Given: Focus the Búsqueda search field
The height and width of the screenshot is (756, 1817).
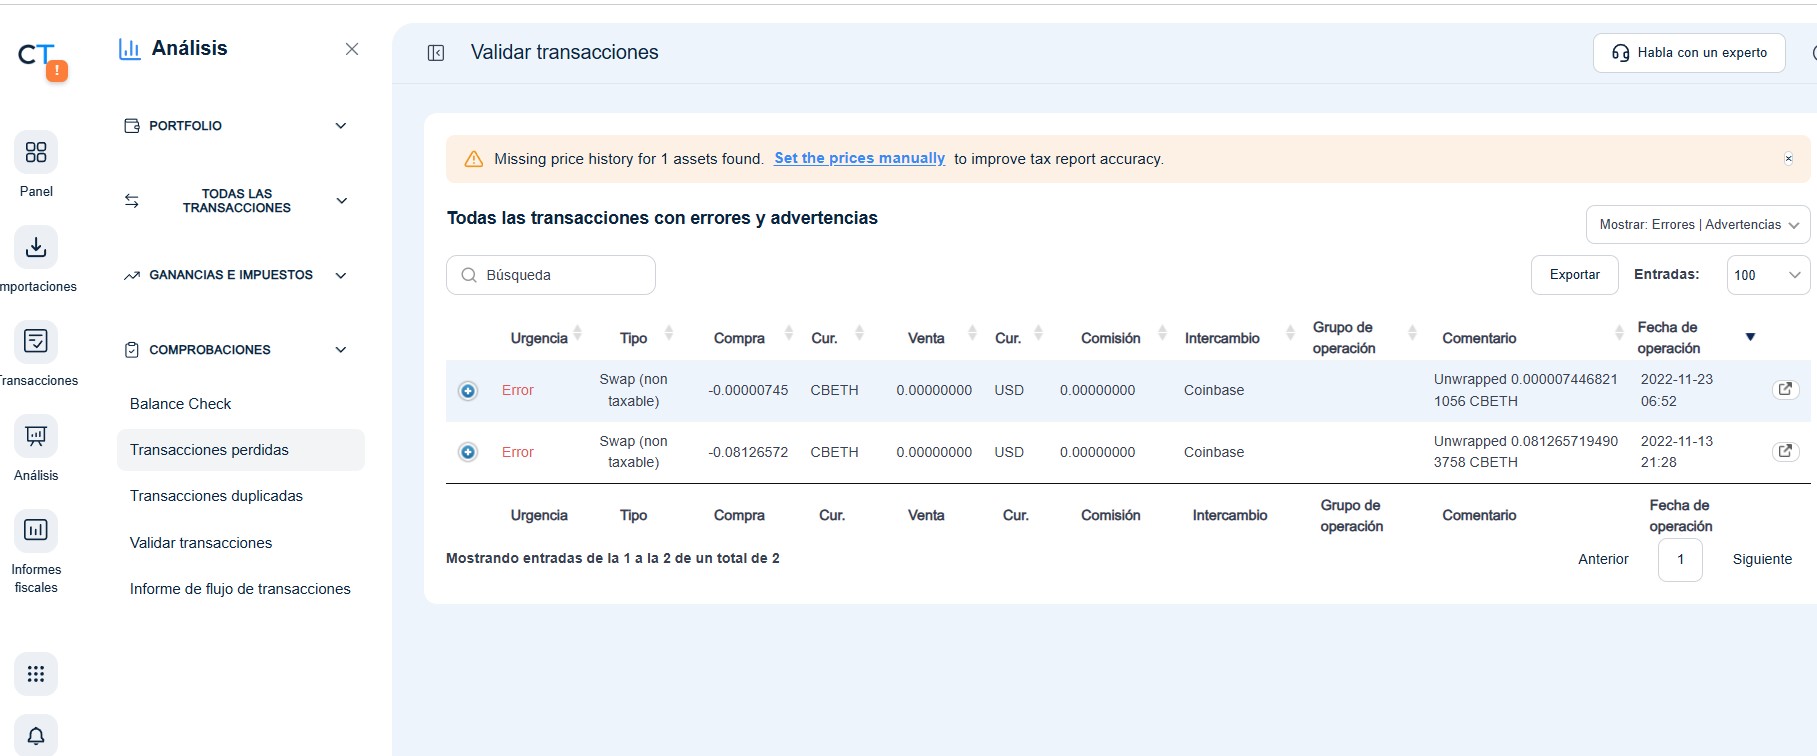Looking at the screenshot, I should (x=551, y=275).
